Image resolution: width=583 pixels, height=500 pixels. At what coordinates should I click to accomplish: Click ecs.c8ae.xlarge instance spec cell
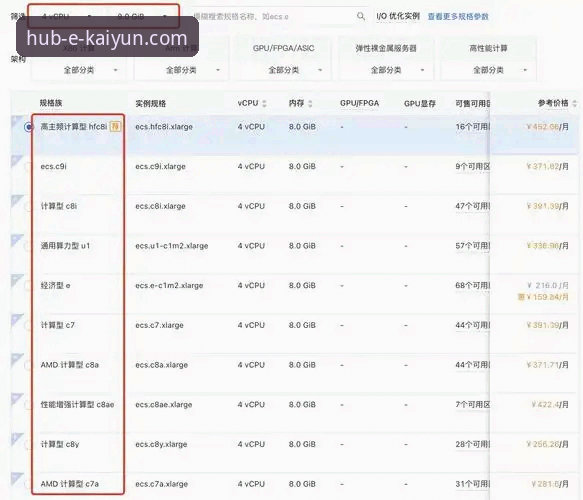coord(164,404)
